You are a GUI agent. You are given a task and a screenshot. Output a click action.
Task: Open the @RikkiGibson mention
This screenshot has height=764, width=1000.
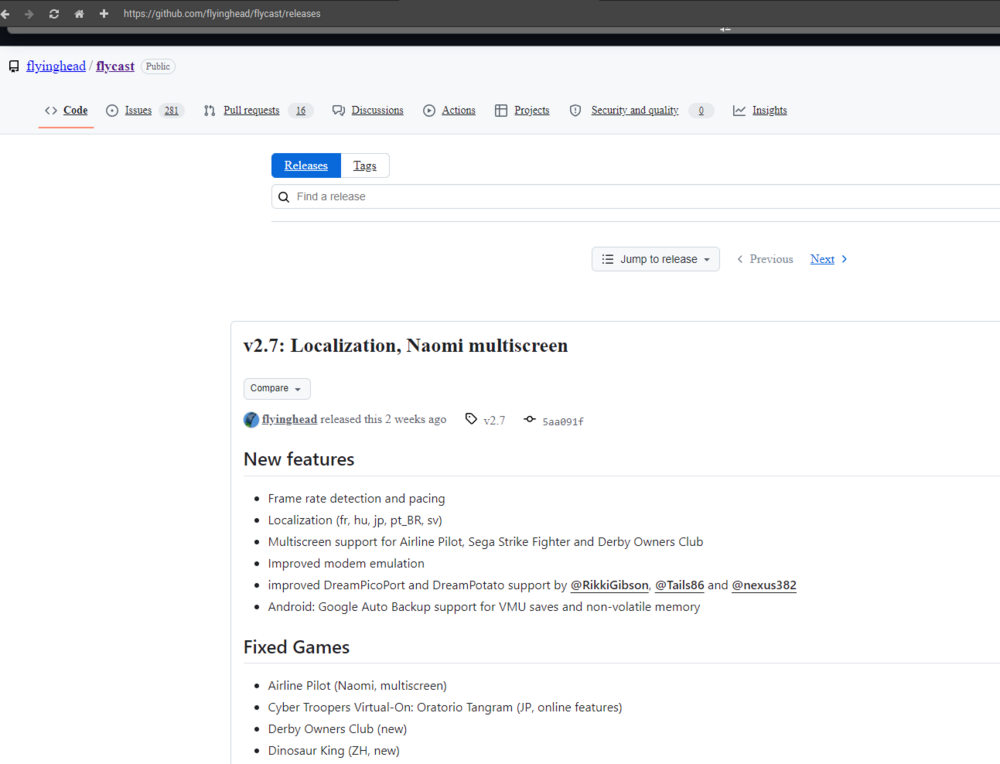(x=610, y=585)
